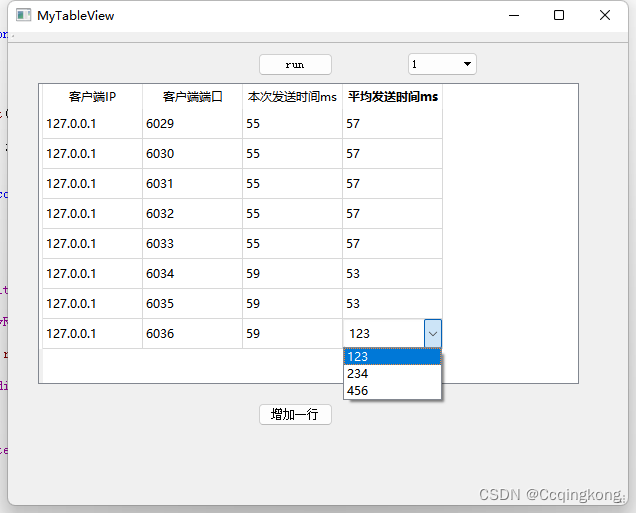Select the average 57 in the 6031 row
Screen dimensions: 636x513
point(393,184)
